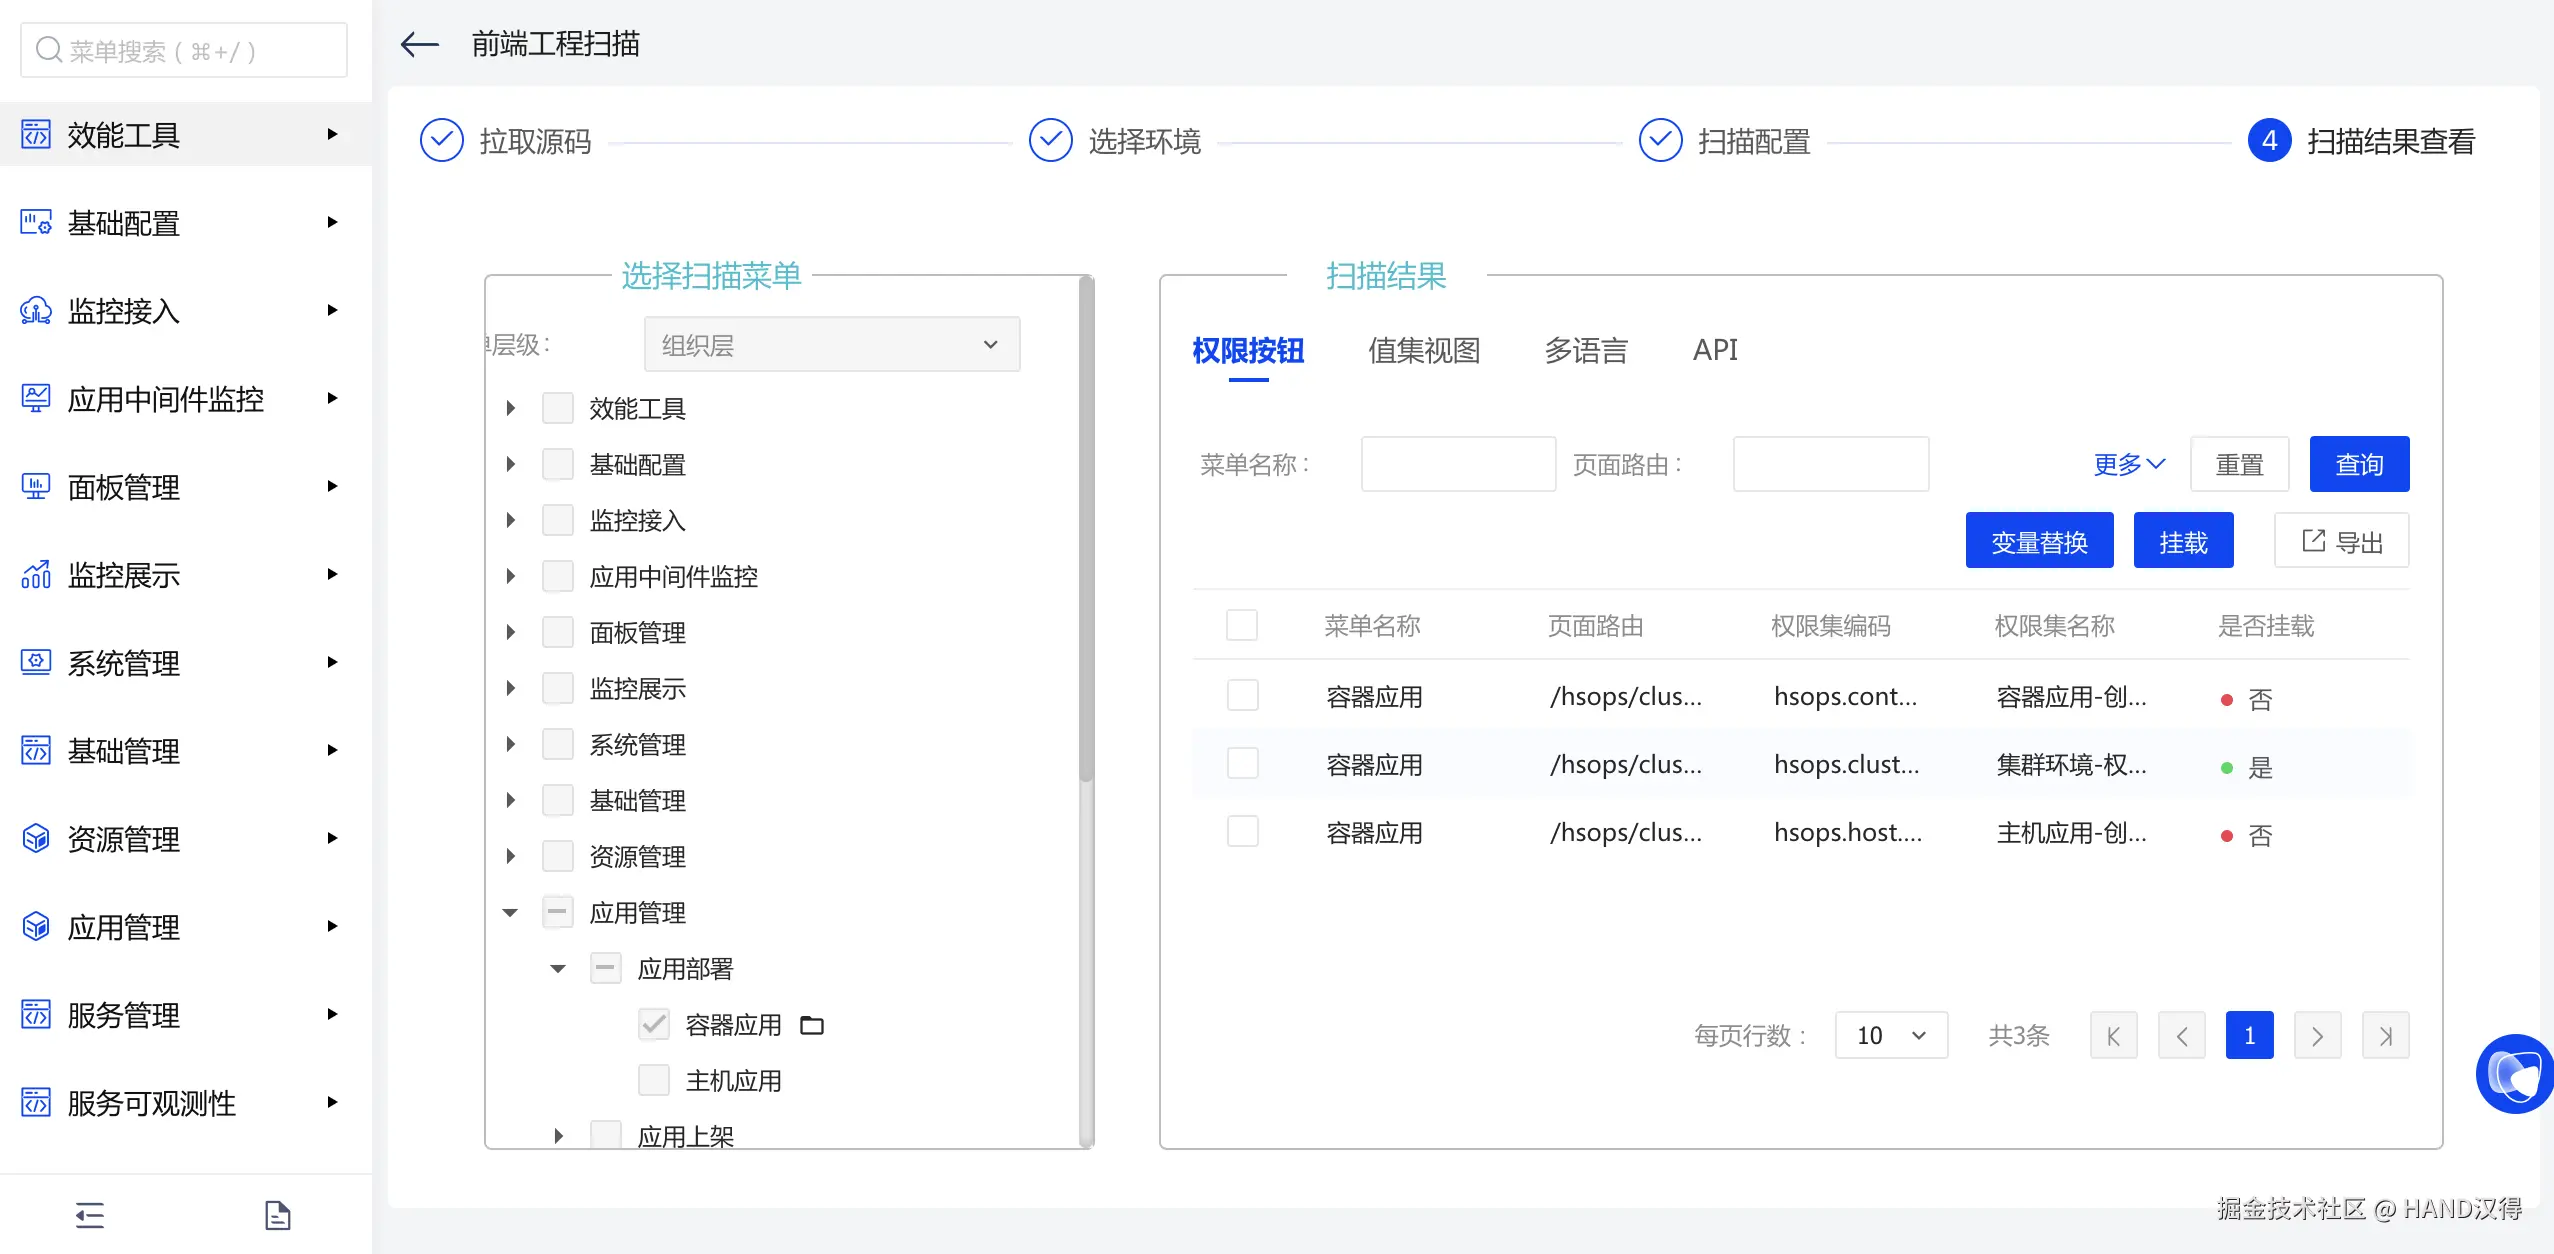Click the 菜单名称 input field

tap(1458, 464)
